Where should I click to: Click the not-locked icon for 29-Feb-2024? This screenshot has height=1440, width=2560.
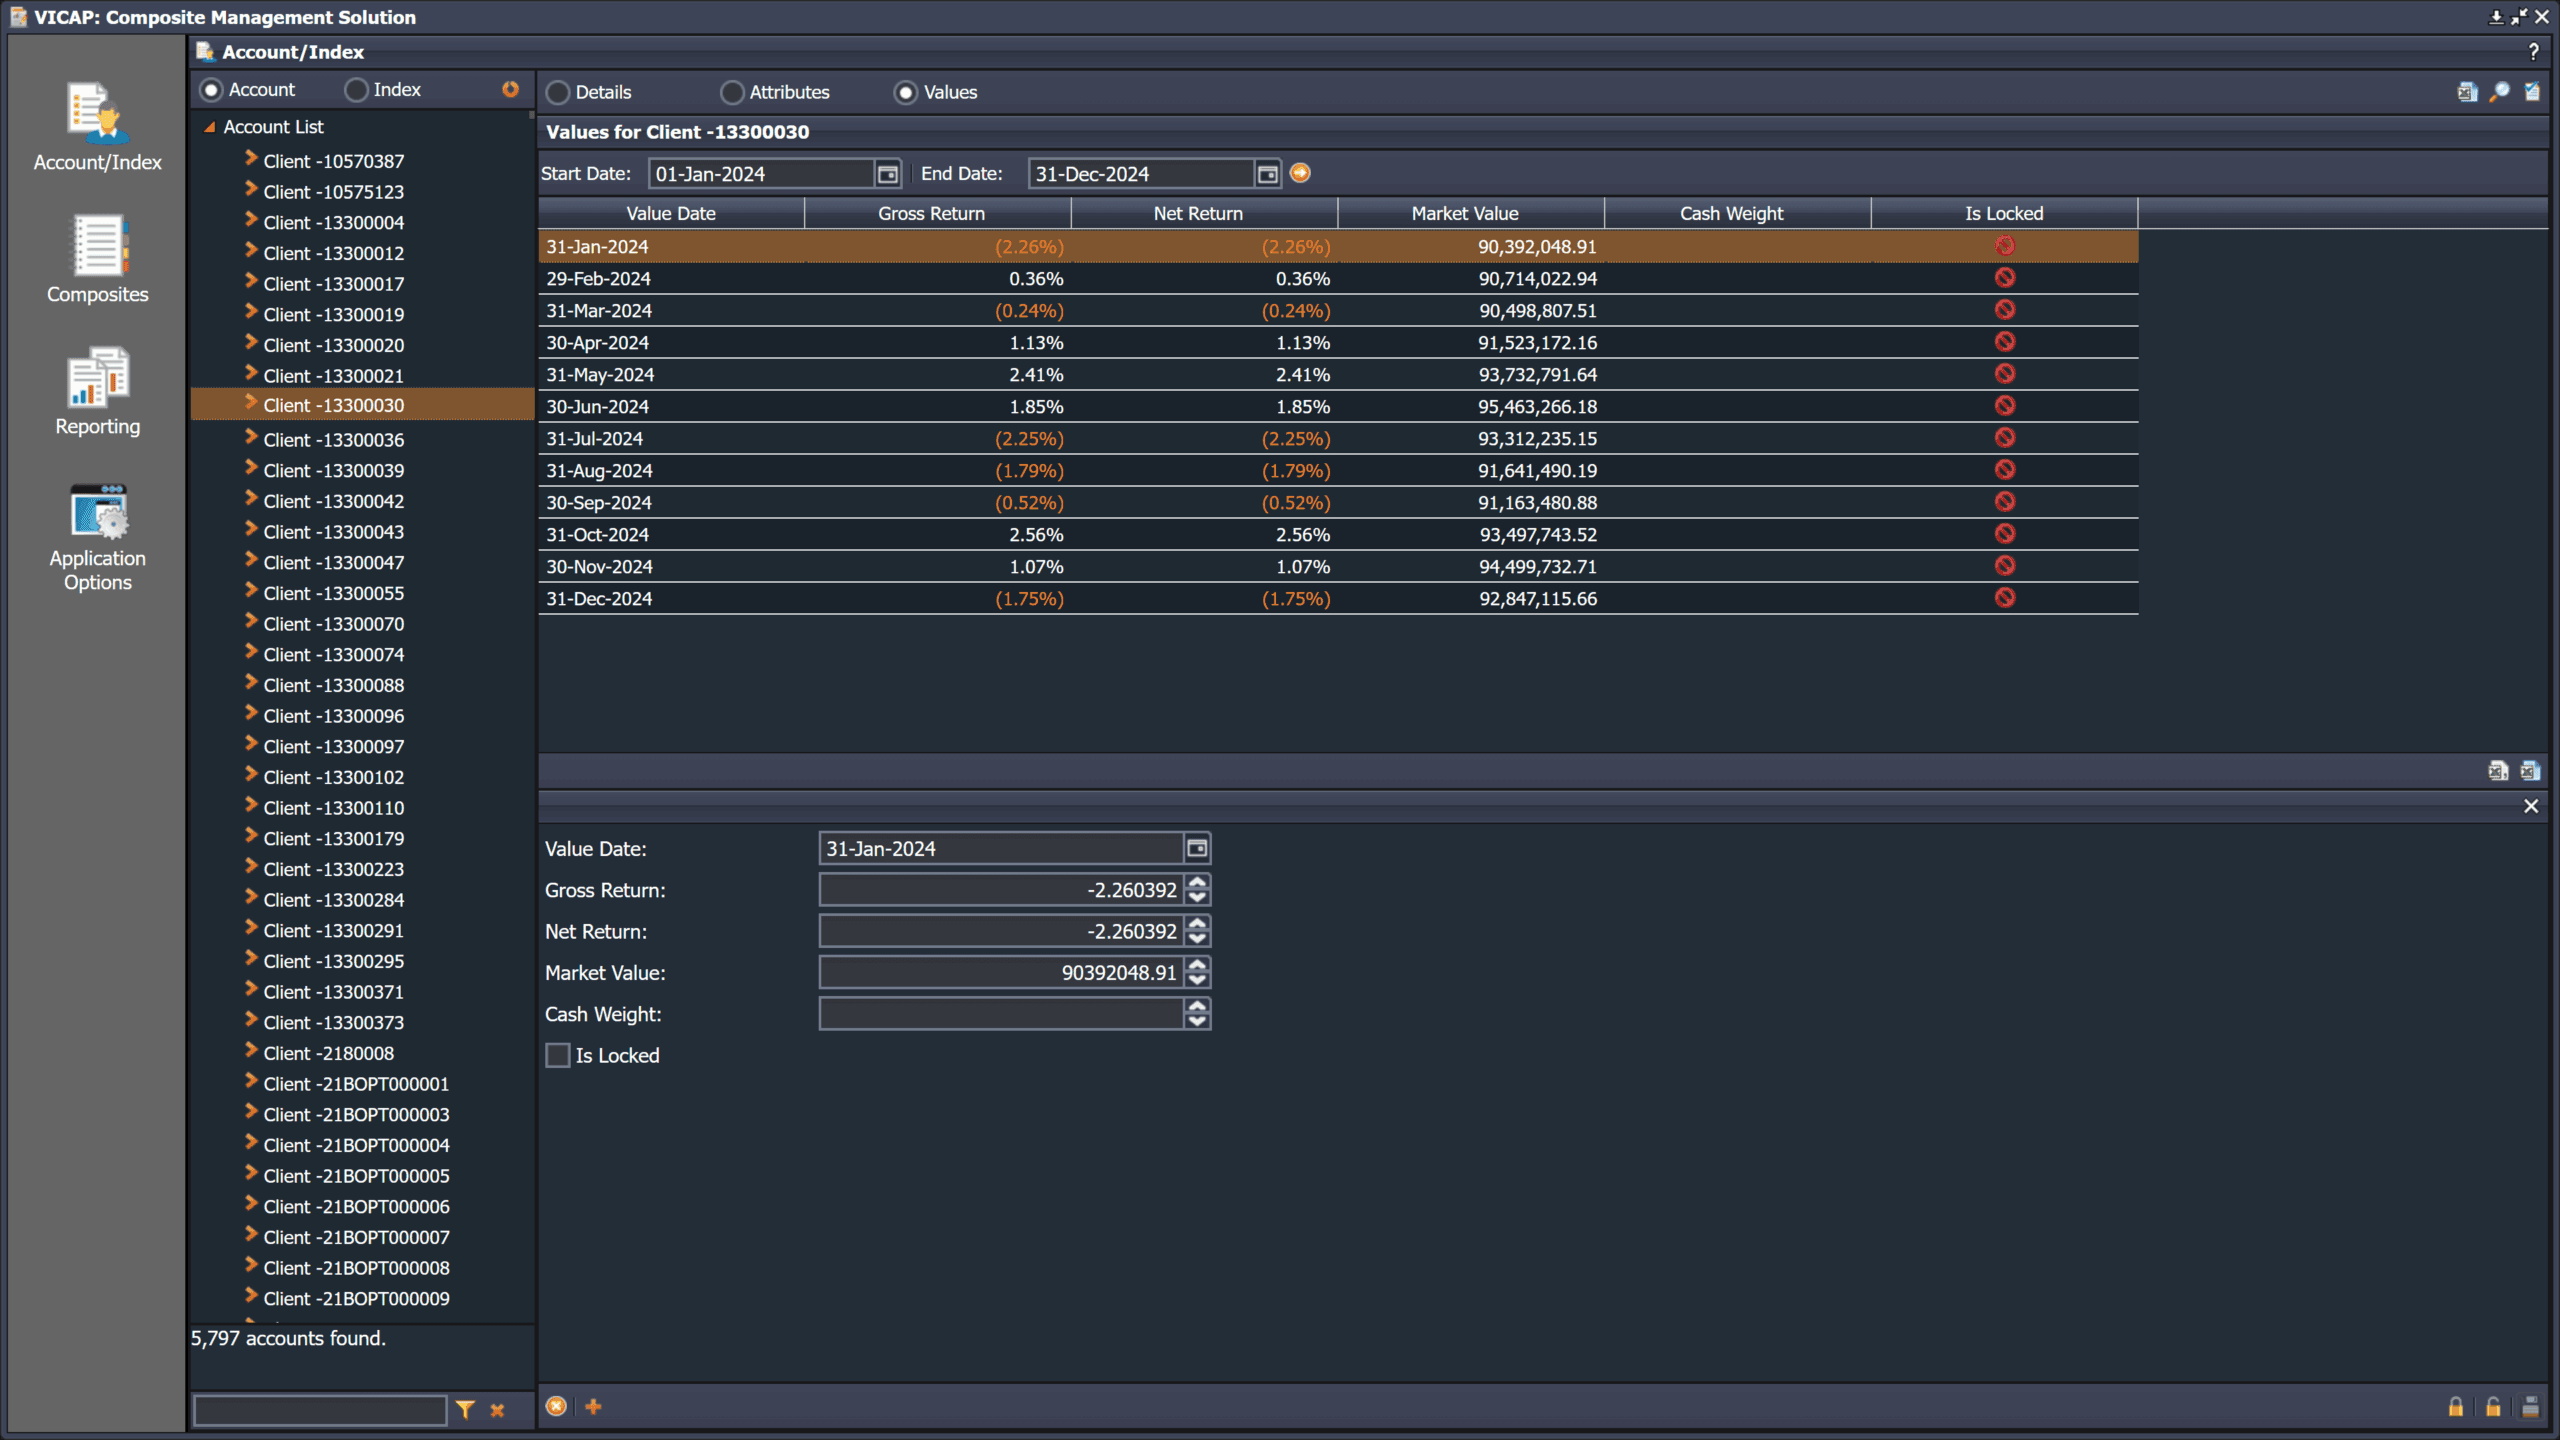pos(2004,277)
